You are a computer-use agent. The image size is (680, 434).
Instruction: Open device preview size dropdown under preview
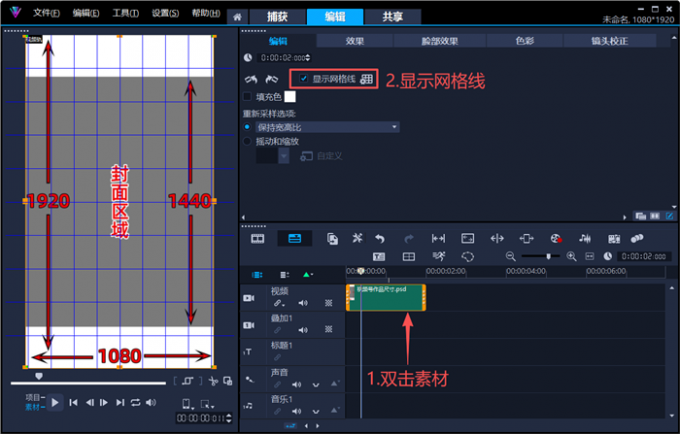tap(187, 404)
